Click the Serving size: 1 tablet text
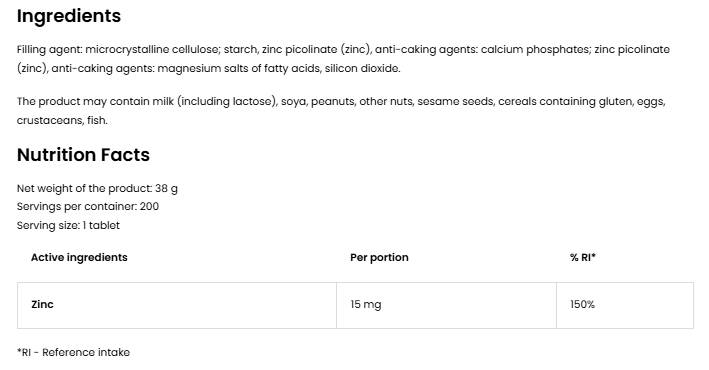The width and height of the screenshot is (709, 370). pyautogui.click(x=68, y=225)
